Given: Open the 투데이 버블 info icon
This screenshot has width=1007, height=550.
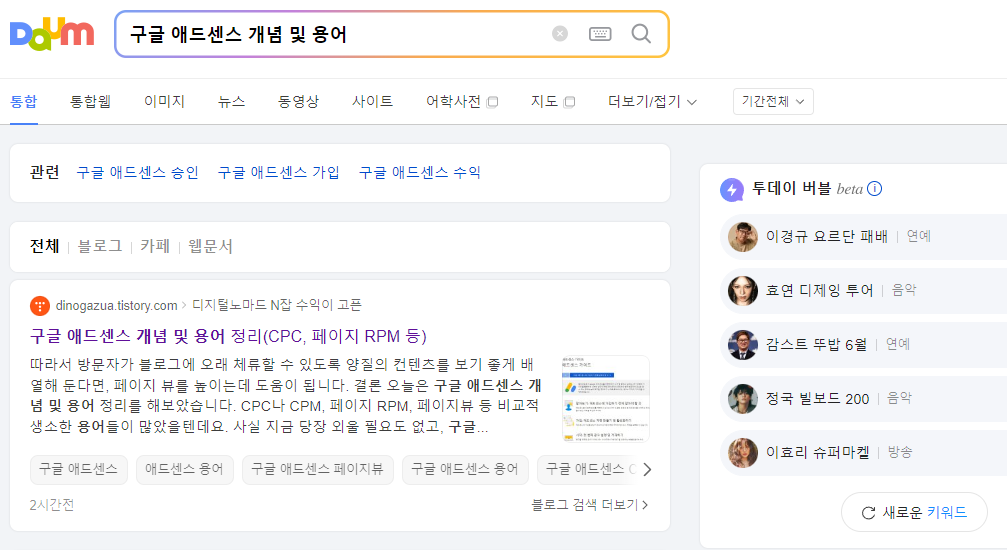Looking at the screenshot, I should pos(874,189).
